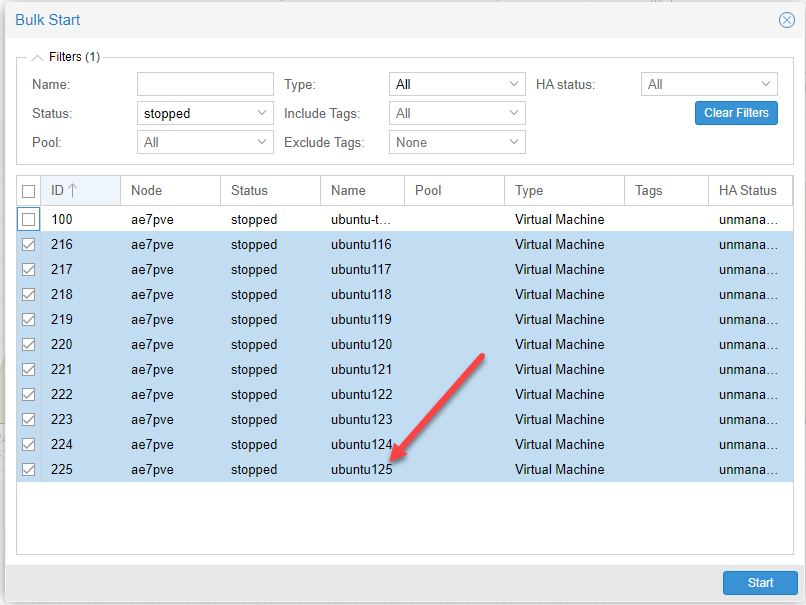Uncheck the box for VM 221
This screenshot has height=605, width=806.
click(x=29, y=370)
